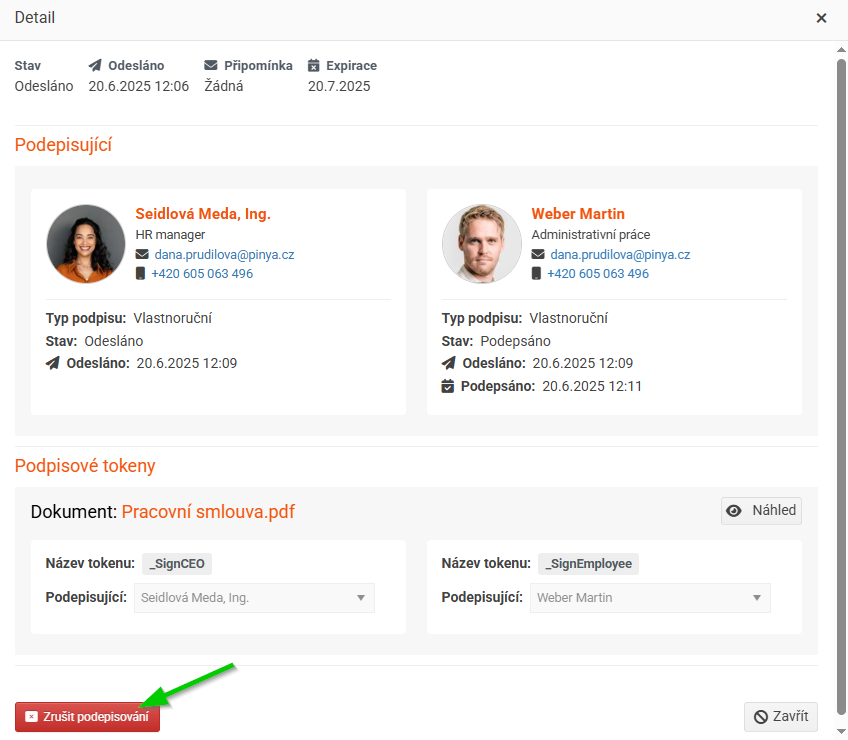Click sent icon in Seidlová Meda card
The height and width of the screenshot is (740, 848).
52,363
